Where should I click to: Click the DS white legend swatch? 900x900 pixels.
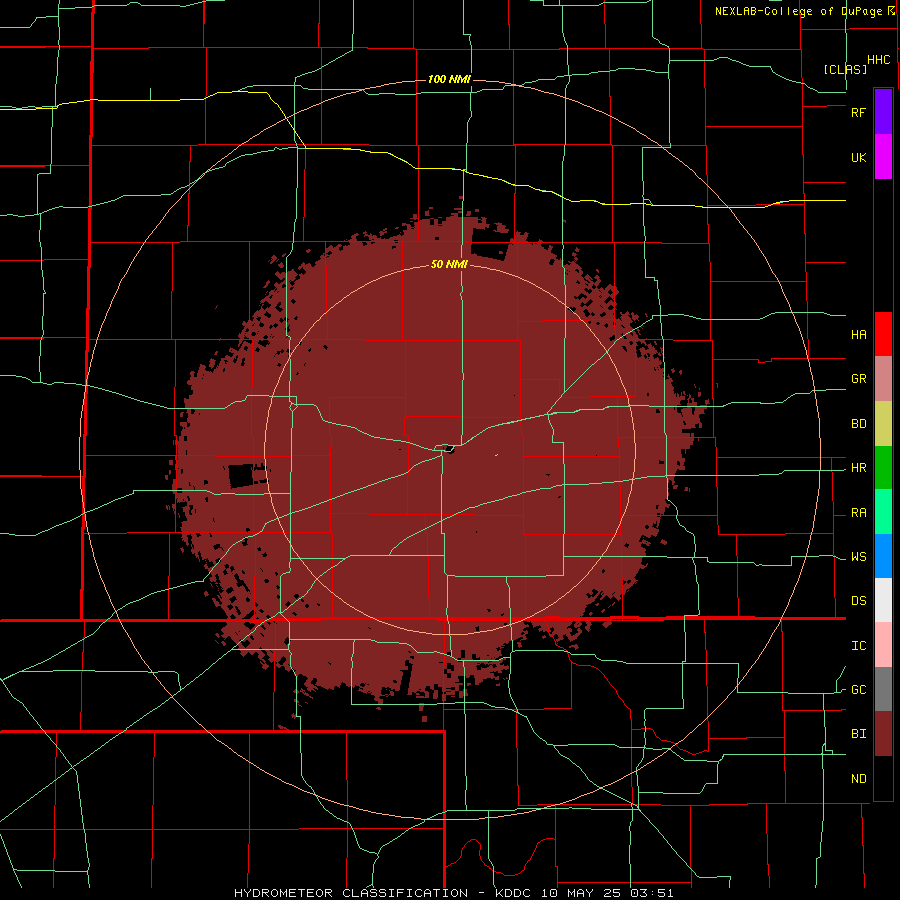pyautogui.click(x=883, y=600)
